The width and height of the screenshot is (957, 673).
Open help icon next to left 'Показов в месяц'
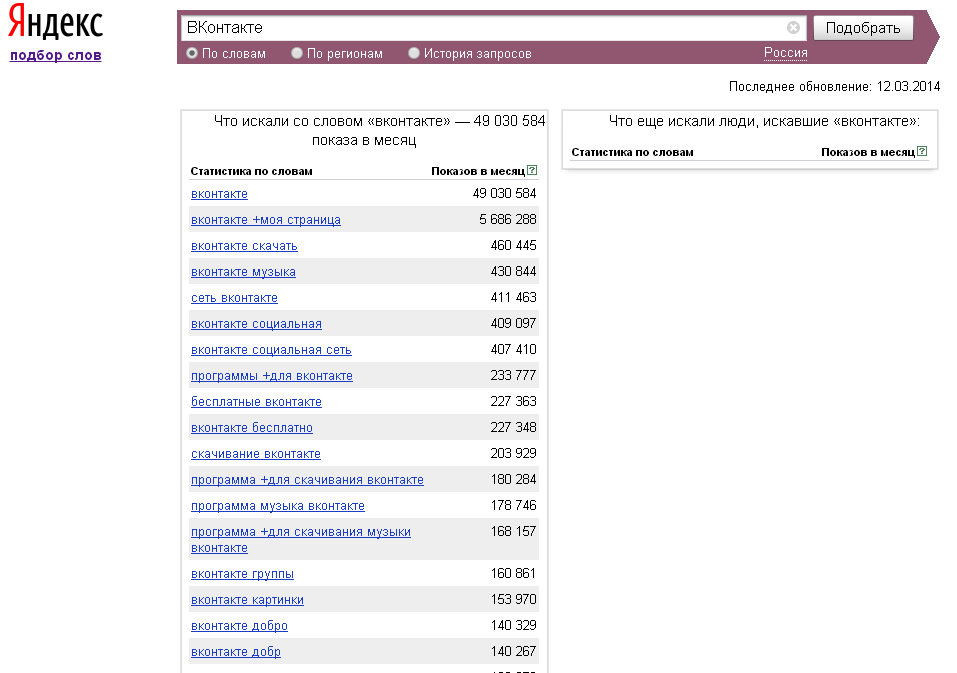pyautogui.click(x=532, y=170)
